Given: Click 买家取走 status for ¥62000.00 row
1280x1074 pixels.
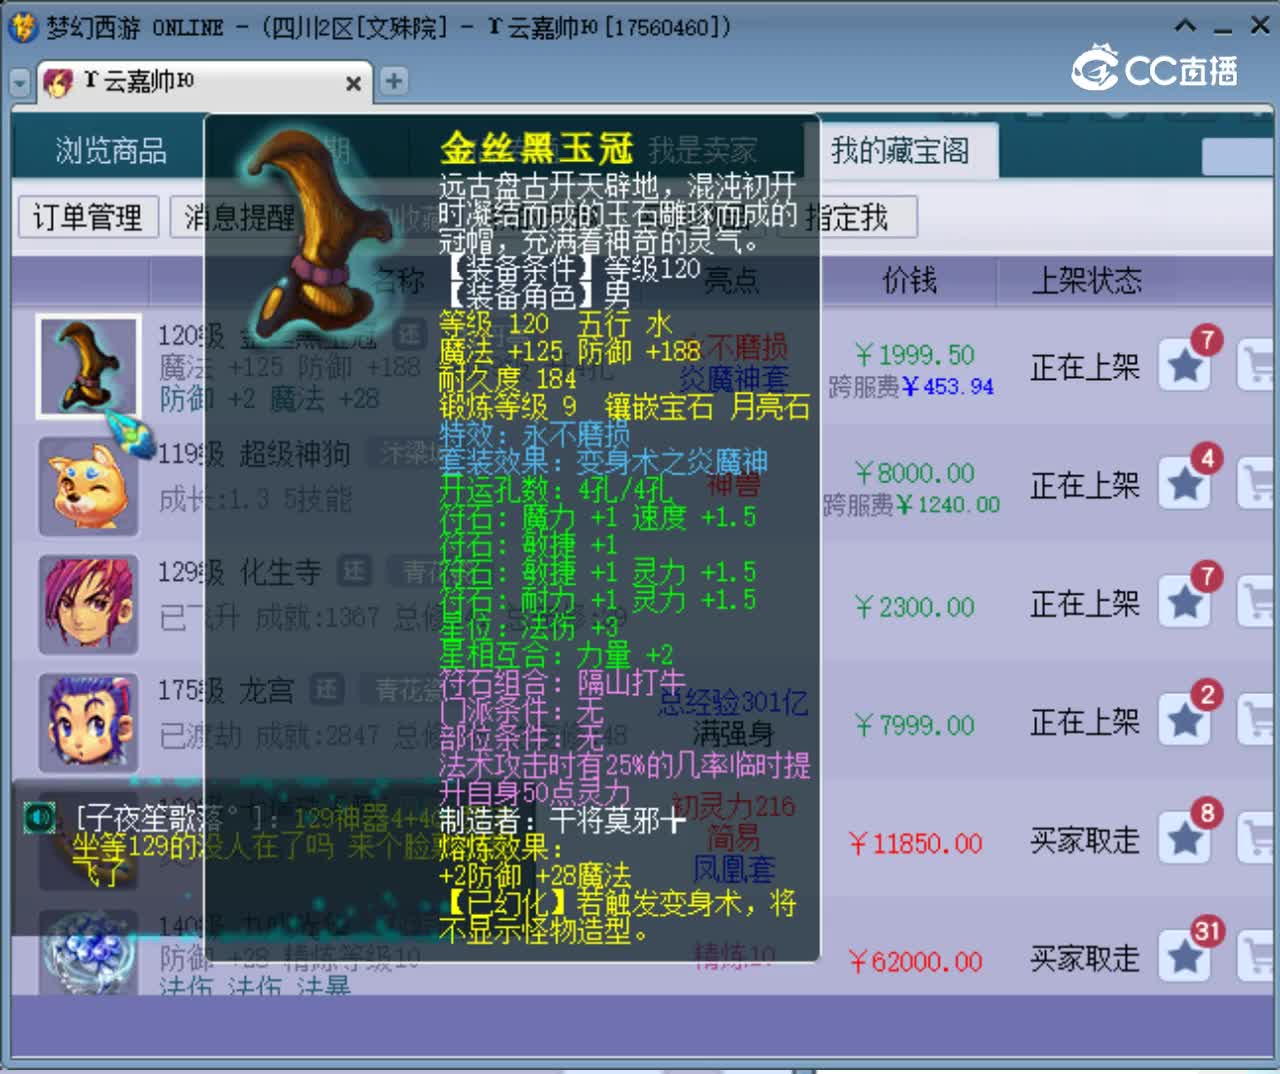Looking at the screenshot, I should [x=1085, y=958].
